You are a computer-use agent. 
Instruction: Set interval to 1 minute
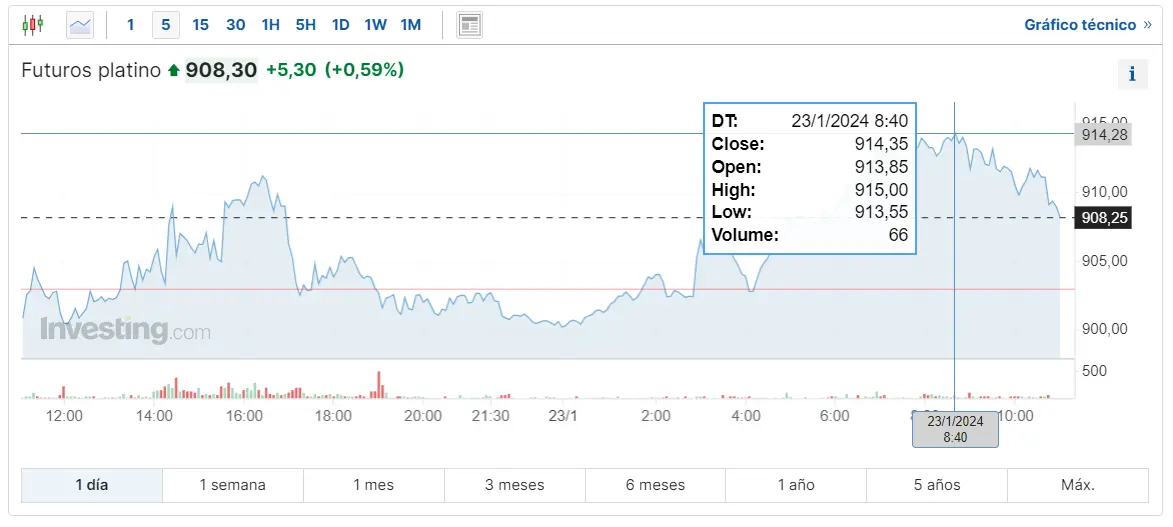(131, 25)
